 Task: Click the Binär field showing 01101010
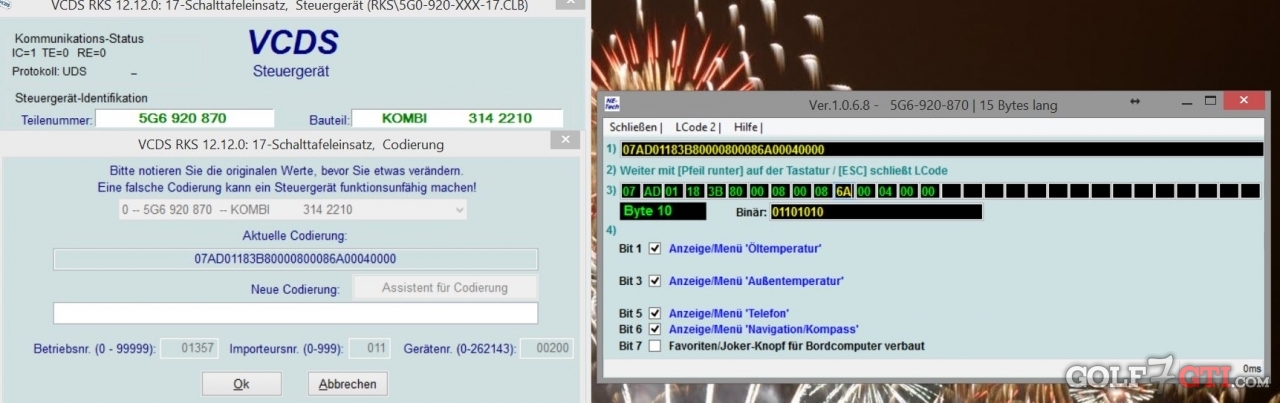(x=876, y=211)
